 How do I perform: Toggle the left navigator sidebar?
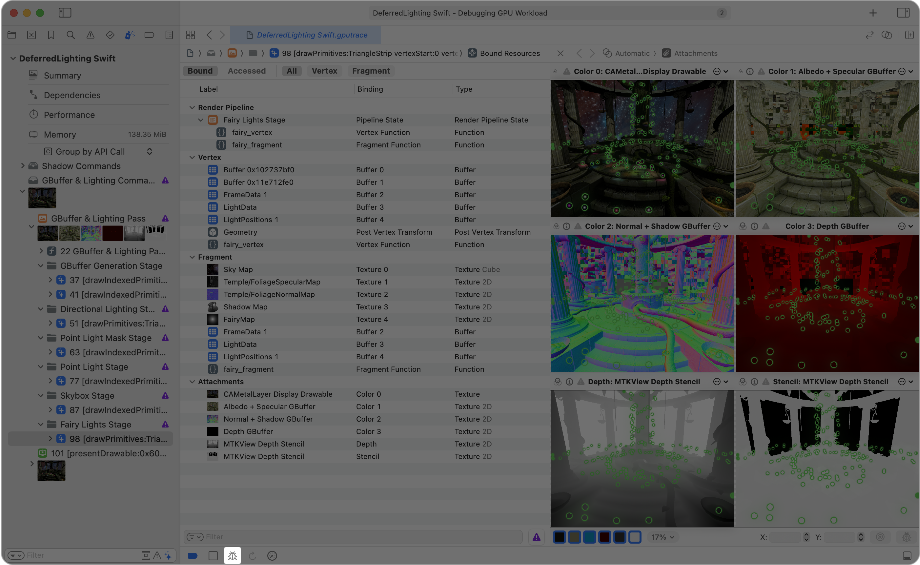tap(65, 13)
